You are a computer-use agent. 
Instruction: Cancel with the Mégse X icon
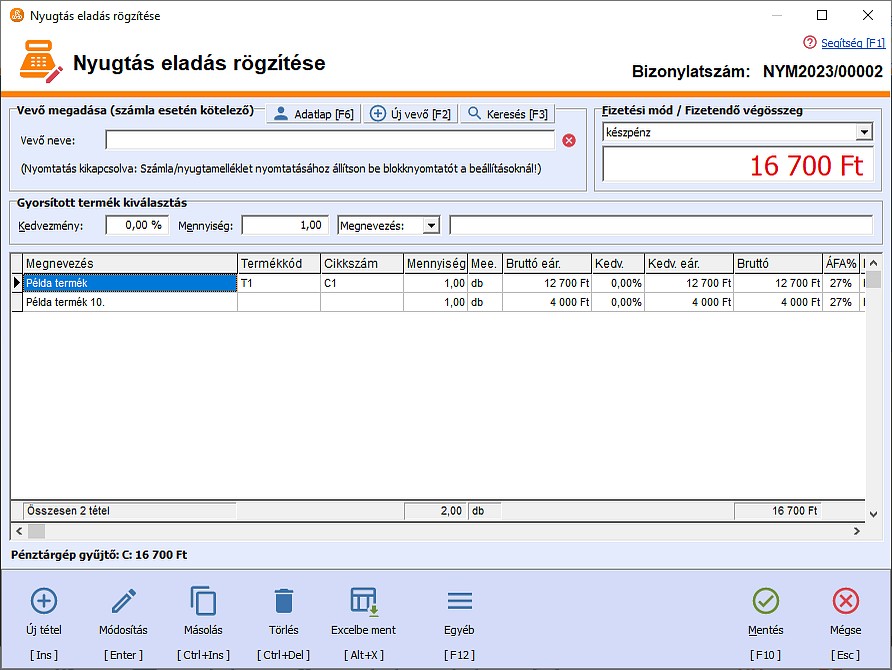click(845, 600)
